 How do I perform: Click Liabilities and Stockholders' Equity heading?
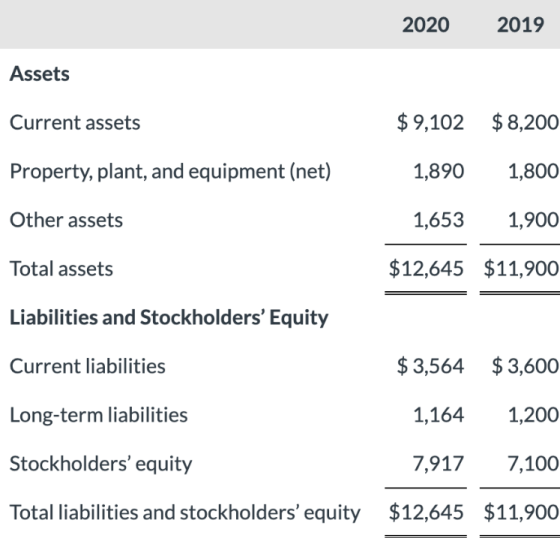point(169,318)
